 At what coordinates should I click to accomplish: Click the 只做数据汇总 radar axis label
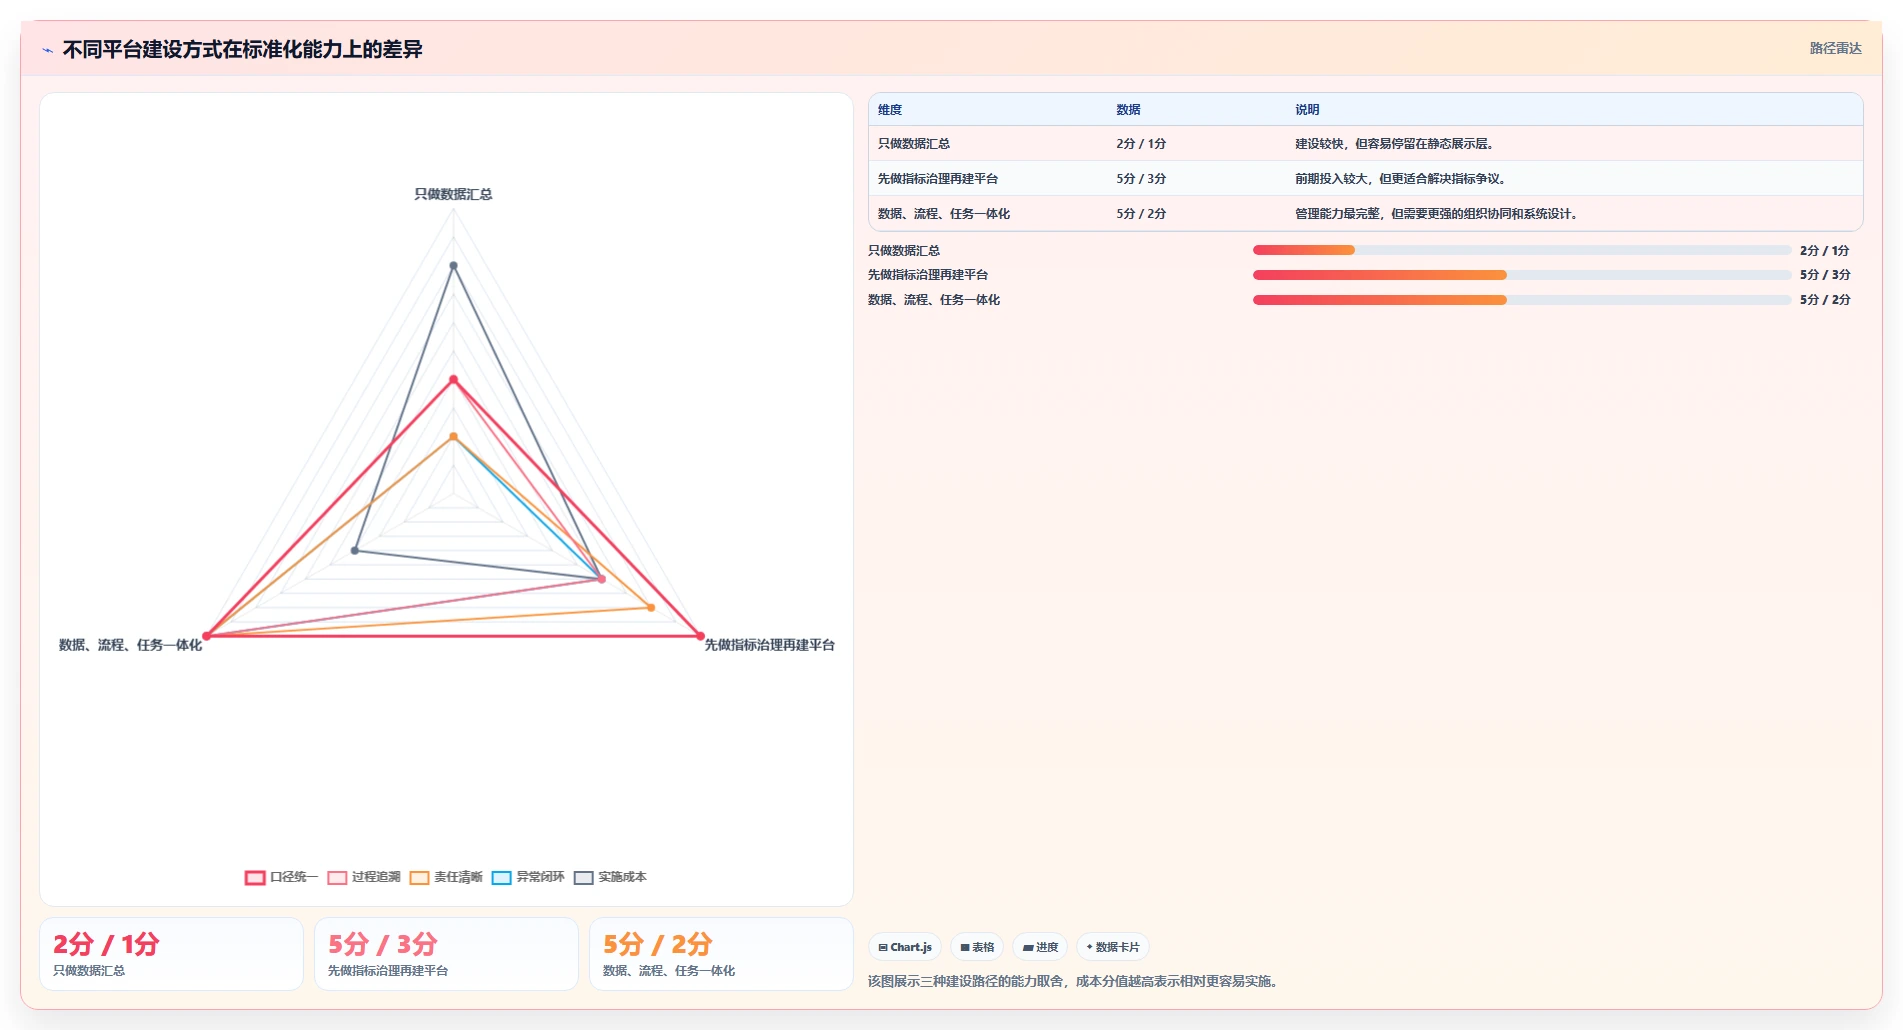[453, 194]
